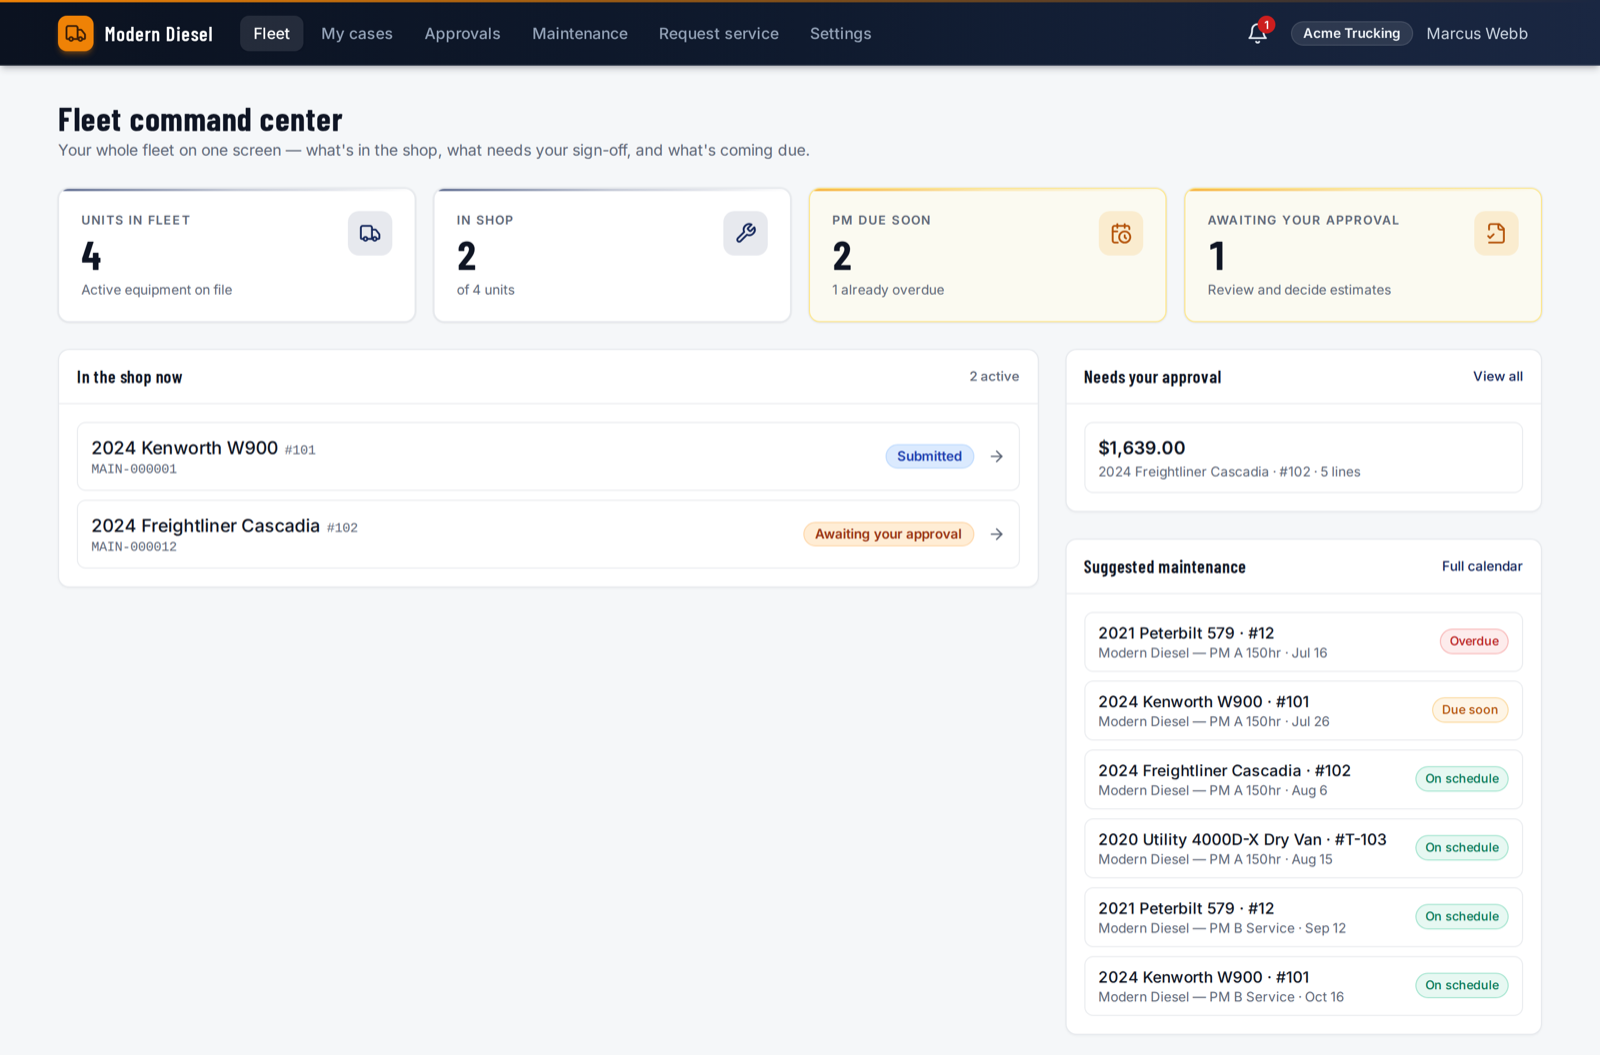Click the document icon in Awaiting Your Approval card
Image resolution: width=1600 pixels, height=1055 pixels.
pos(1496,233)
